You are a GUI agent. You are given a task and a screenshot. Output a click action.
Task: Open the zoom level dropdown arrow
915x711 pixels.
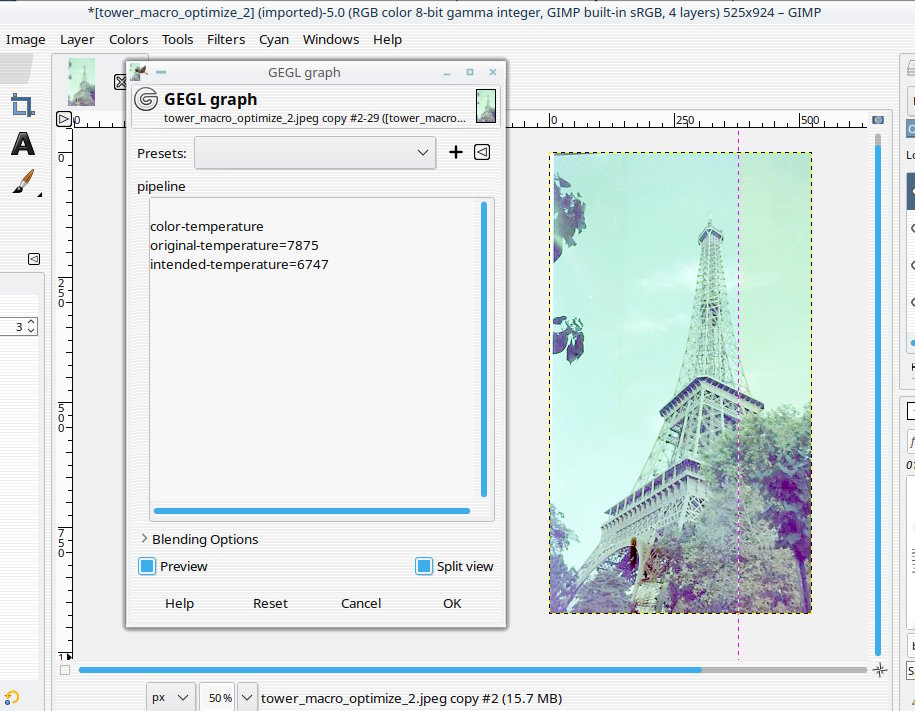coord(247,698)
